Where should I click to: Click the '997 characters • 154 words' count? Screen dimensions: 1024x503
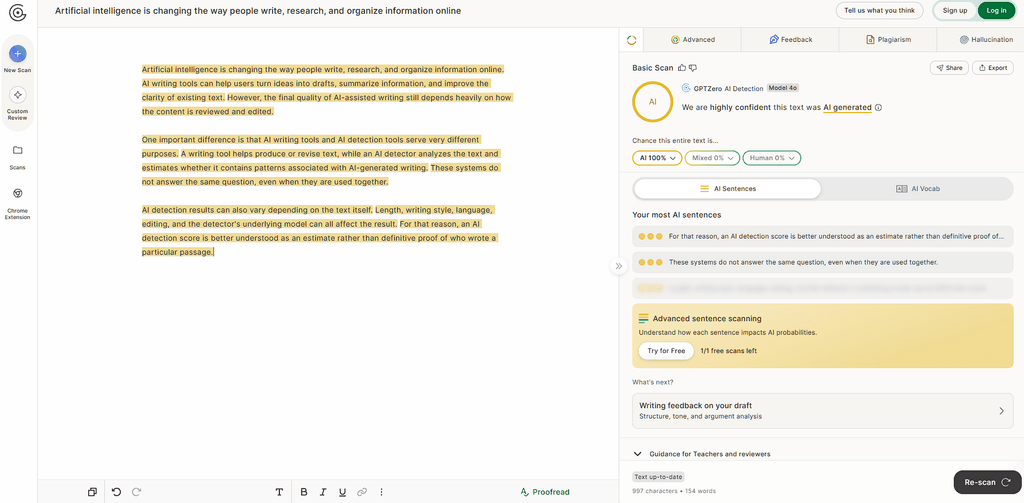coord(674,491)
